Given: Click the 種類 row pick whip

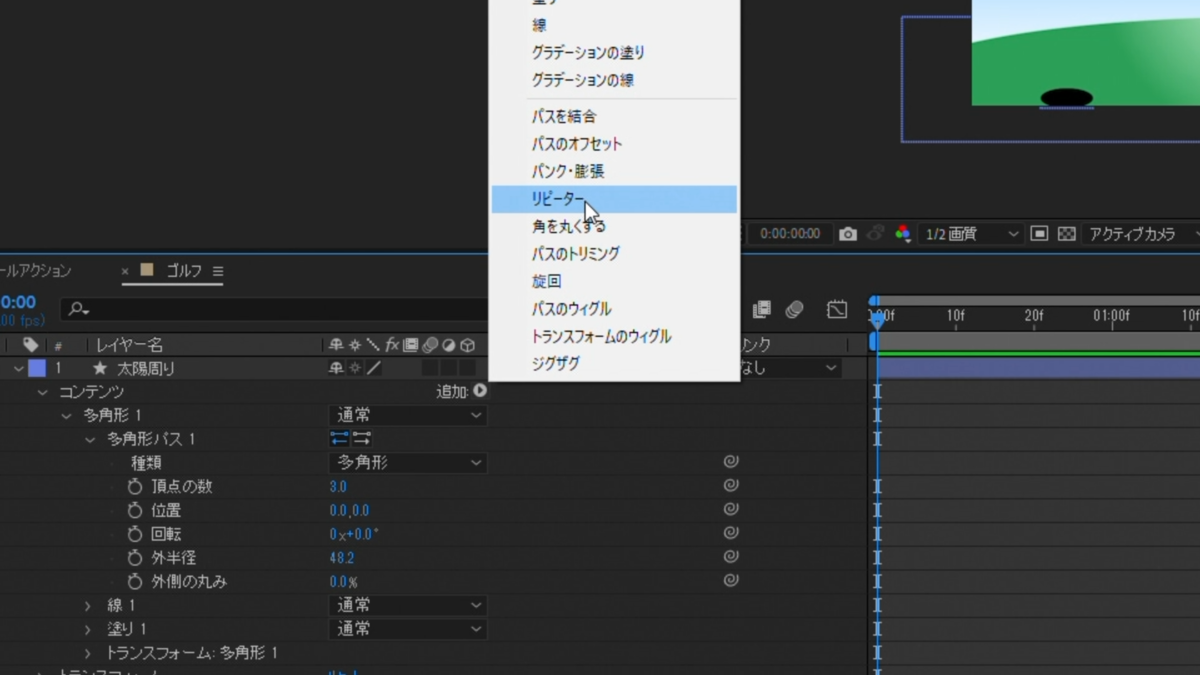Looking at the screenshot, I should (x=731, y=462).
